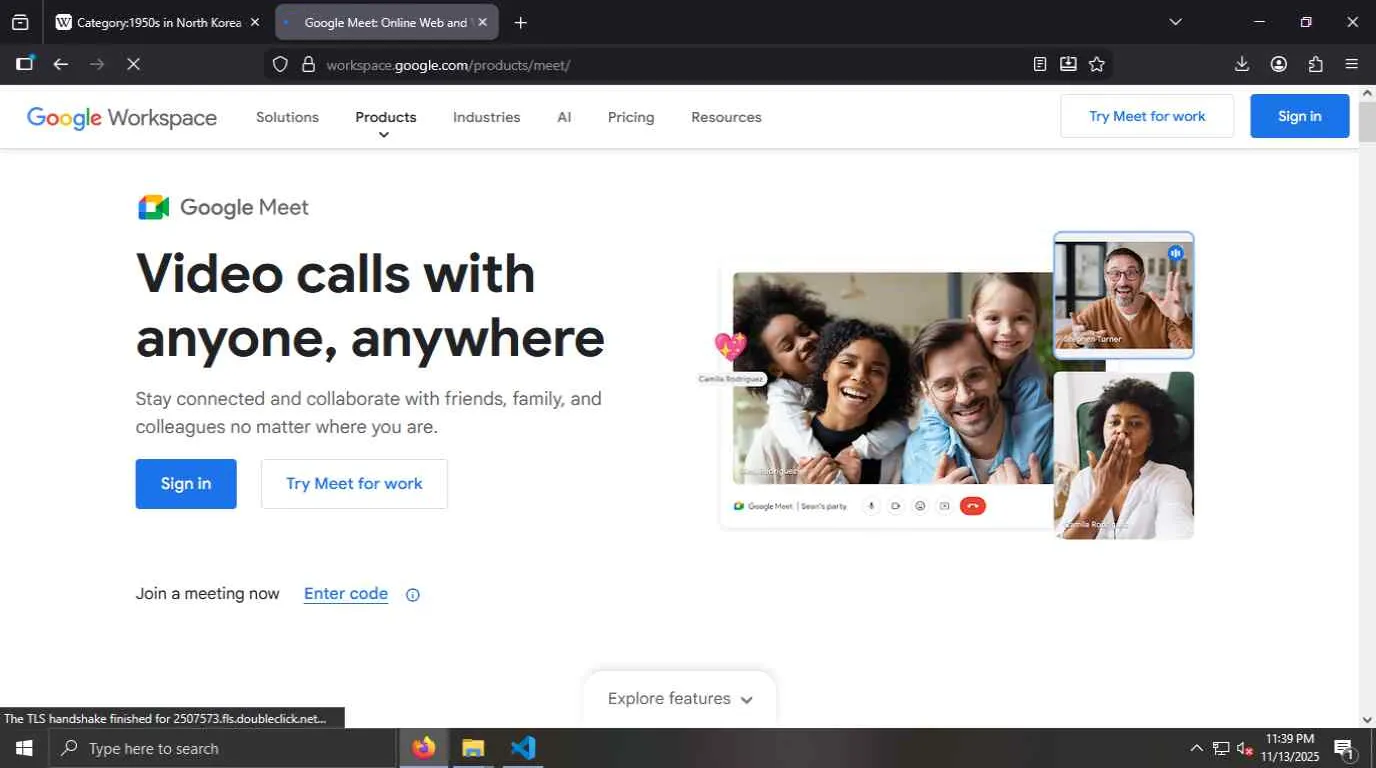The image size is (1376, 768).
Task: Click the scrollbar down arrow
Action: (x=1367, y=719)
